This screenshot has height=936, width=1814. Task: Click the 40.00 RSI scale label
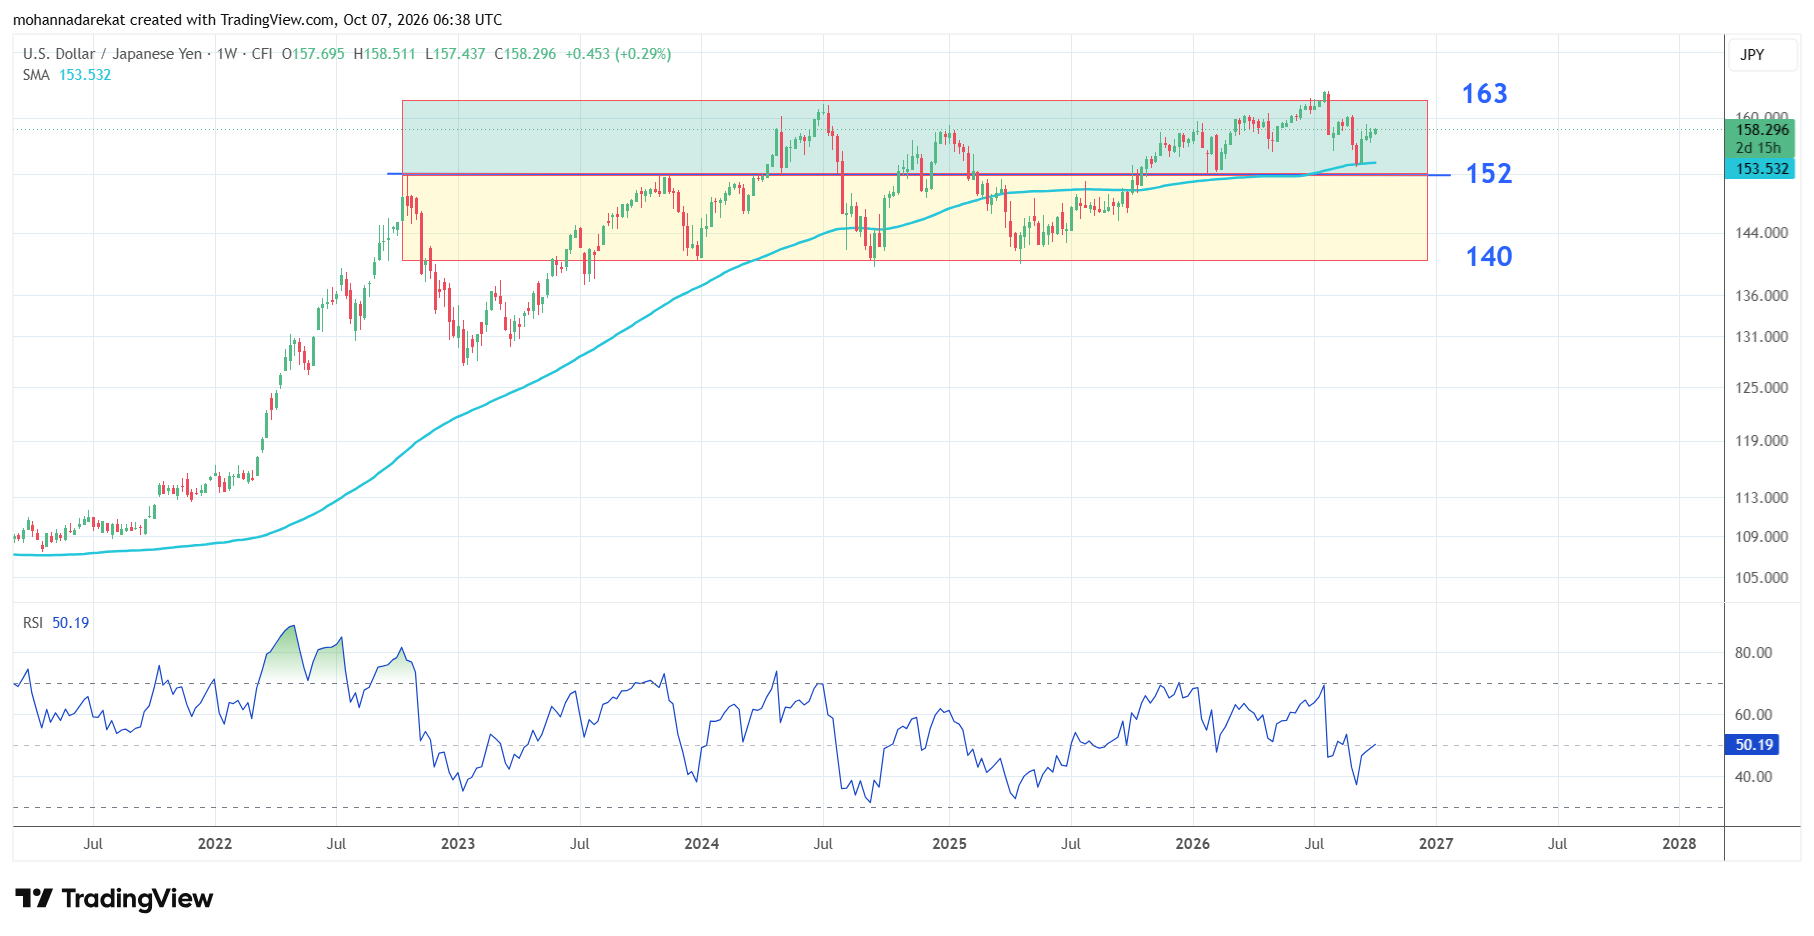(x=1753, y=777)
